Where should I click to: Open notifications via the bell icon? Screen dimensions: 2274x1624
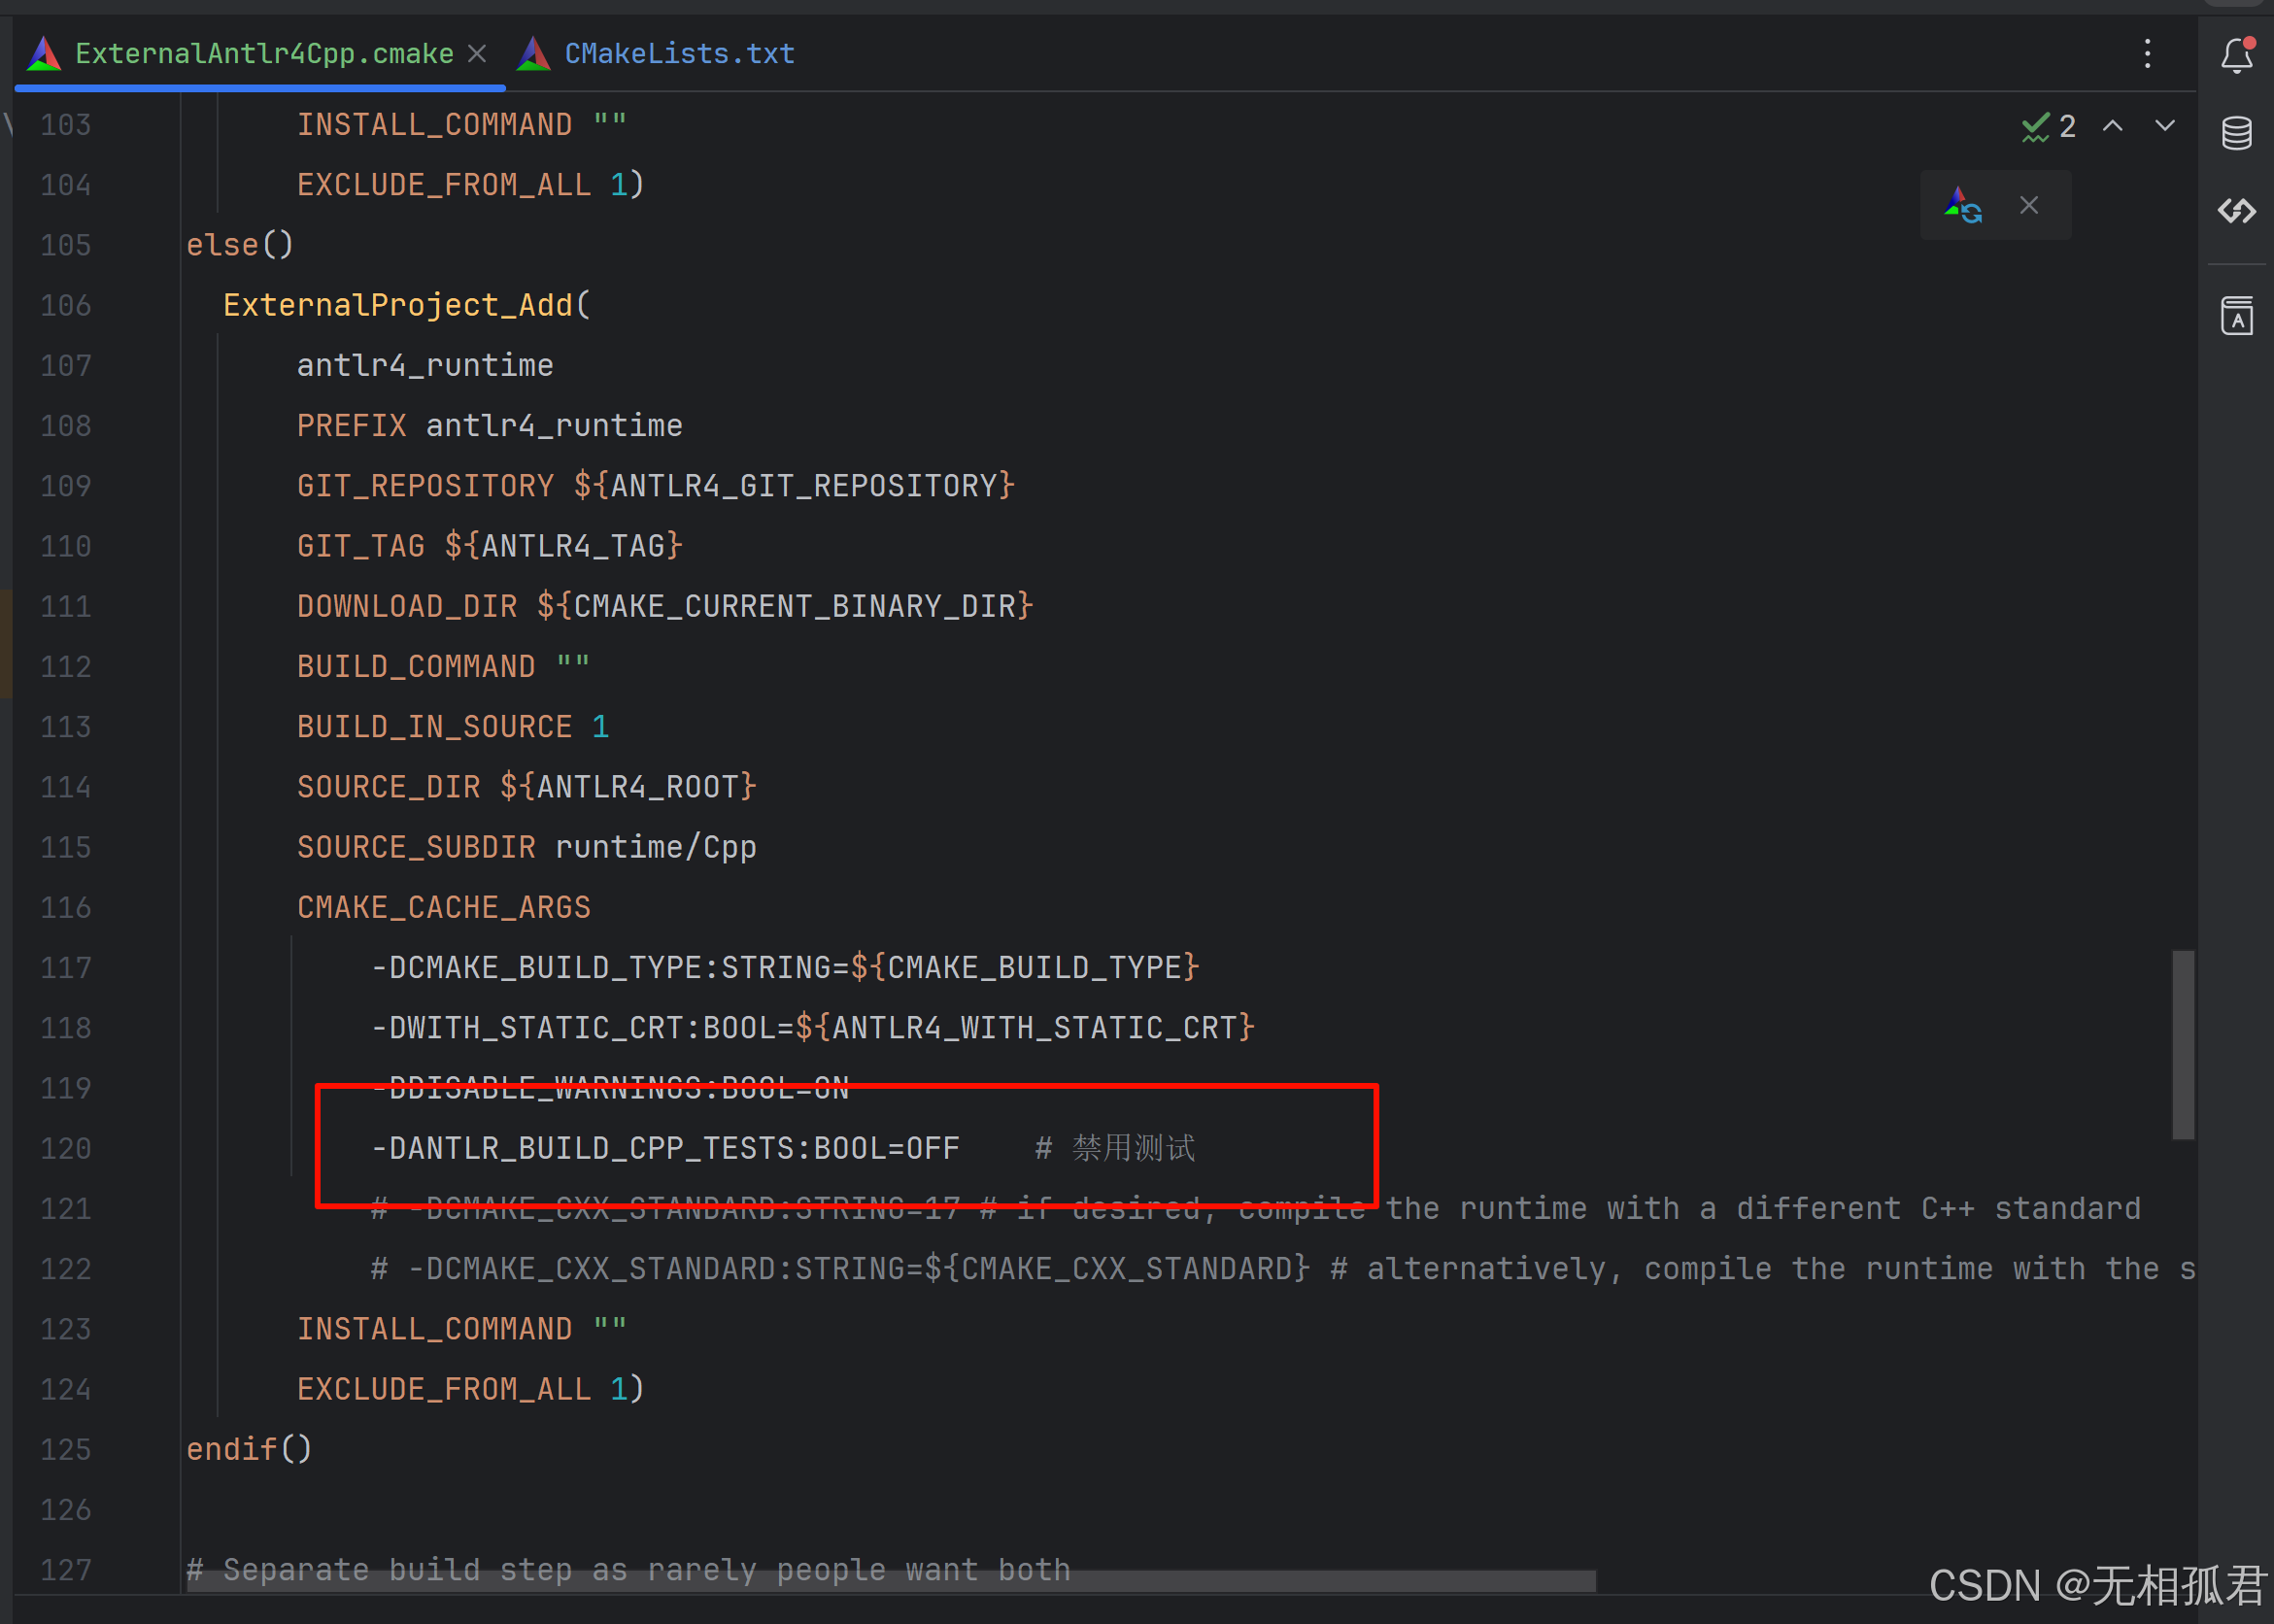click(2237, 57)
